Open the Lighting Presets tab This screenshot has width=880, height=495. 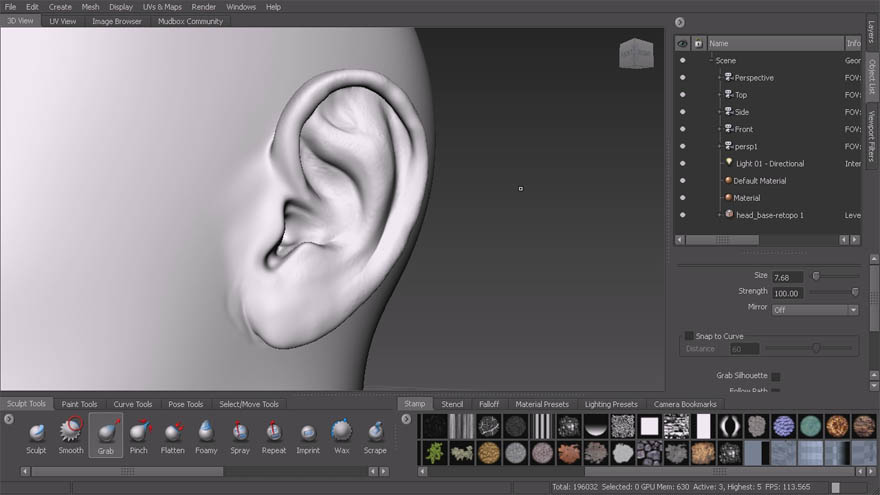pyautogui.click(x=611, y=404)
